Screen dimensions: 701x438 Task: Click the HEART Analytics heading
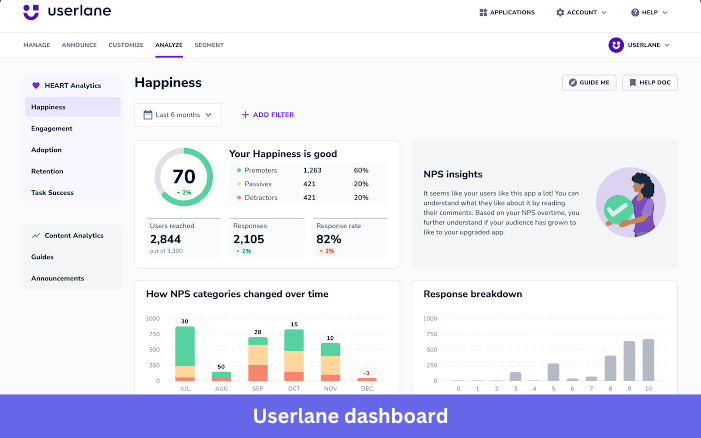[73, 85]
